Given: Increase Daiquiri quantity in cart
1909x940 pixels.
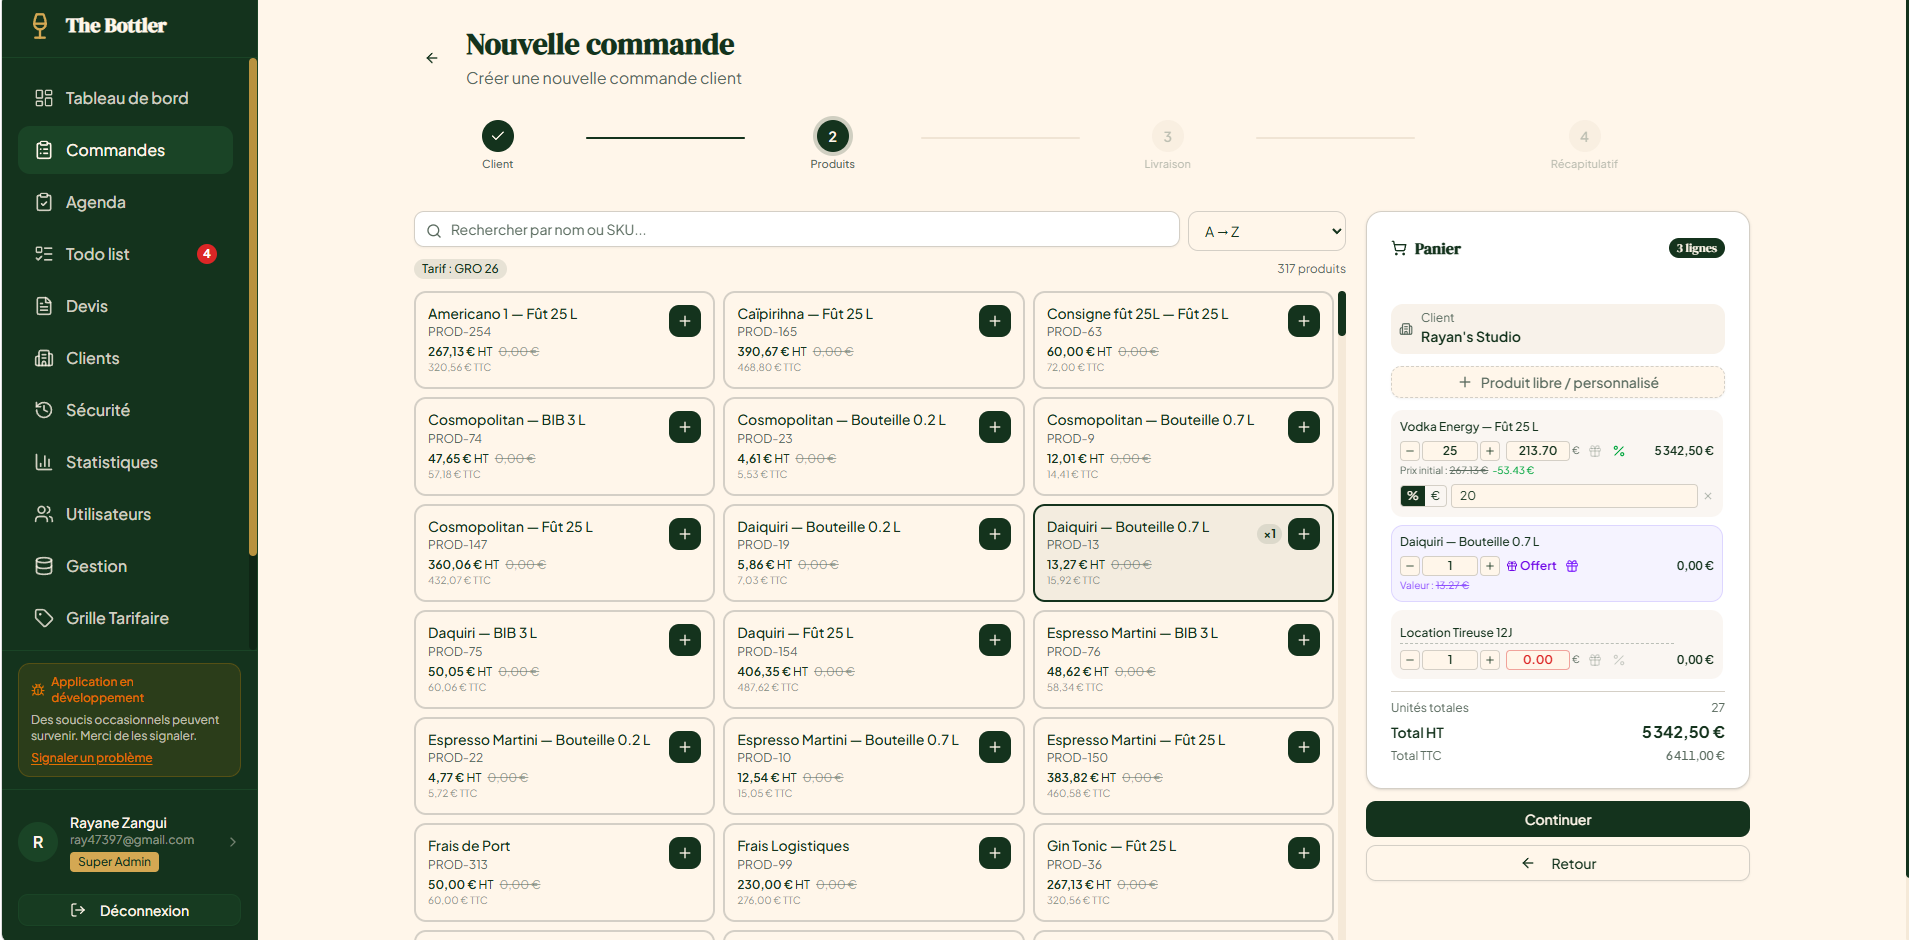Looking at the screenshot, I should tap(1490, 566).
